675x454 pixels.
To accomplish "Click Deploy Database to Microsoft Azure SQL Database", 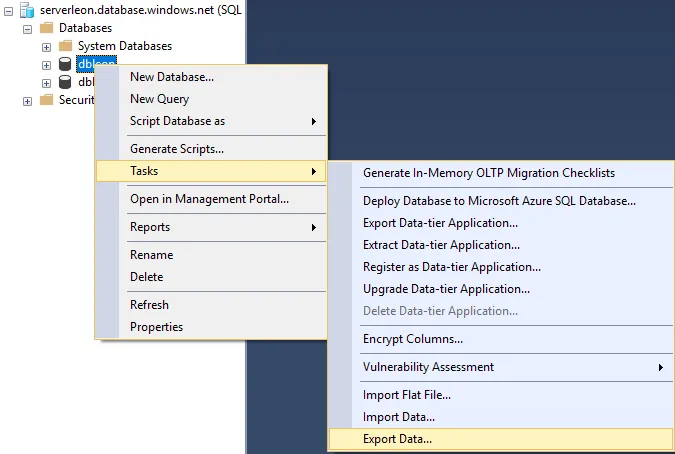I will [499, 201].
